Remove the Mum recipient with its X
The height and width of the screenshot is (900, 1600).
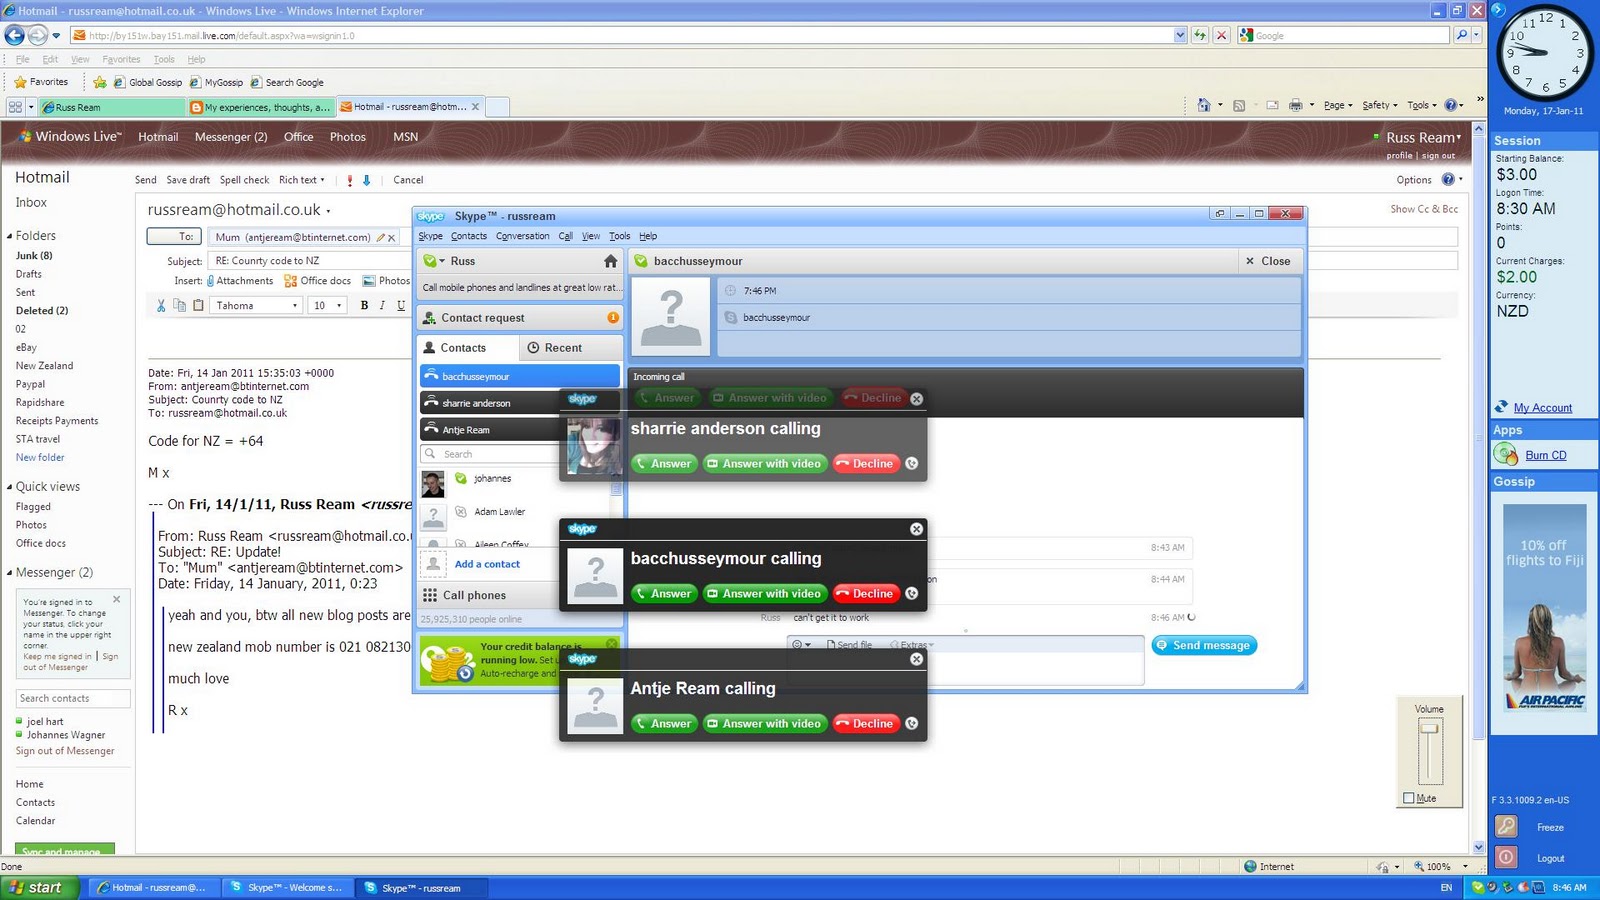(x=392, y=237)
